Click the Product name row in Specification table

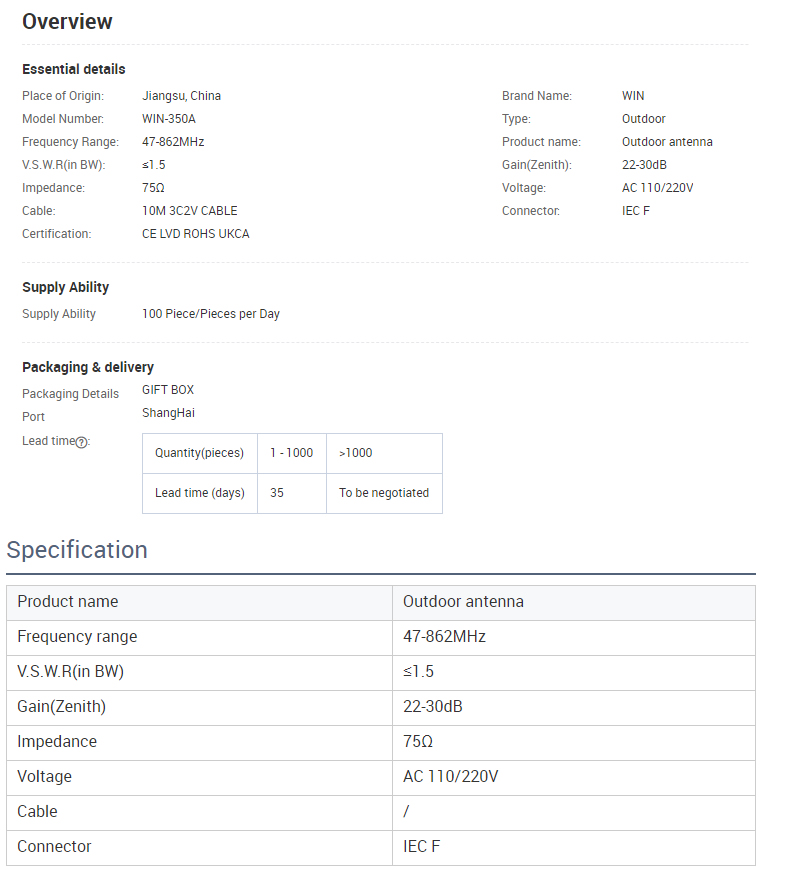68,602
